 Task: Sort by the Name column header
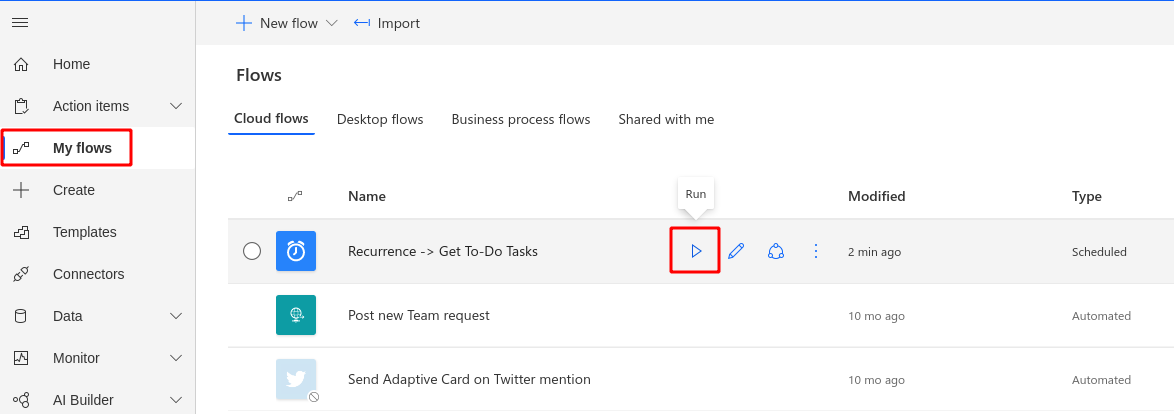367,196
